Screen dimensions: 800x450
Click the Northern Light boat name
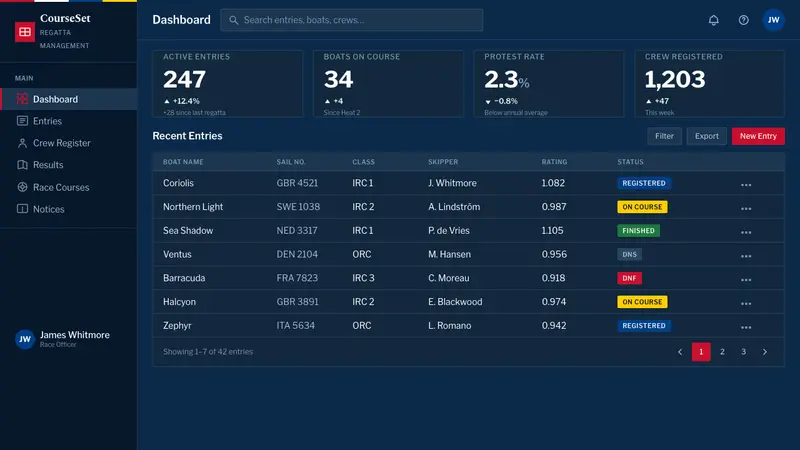point(193,207)
